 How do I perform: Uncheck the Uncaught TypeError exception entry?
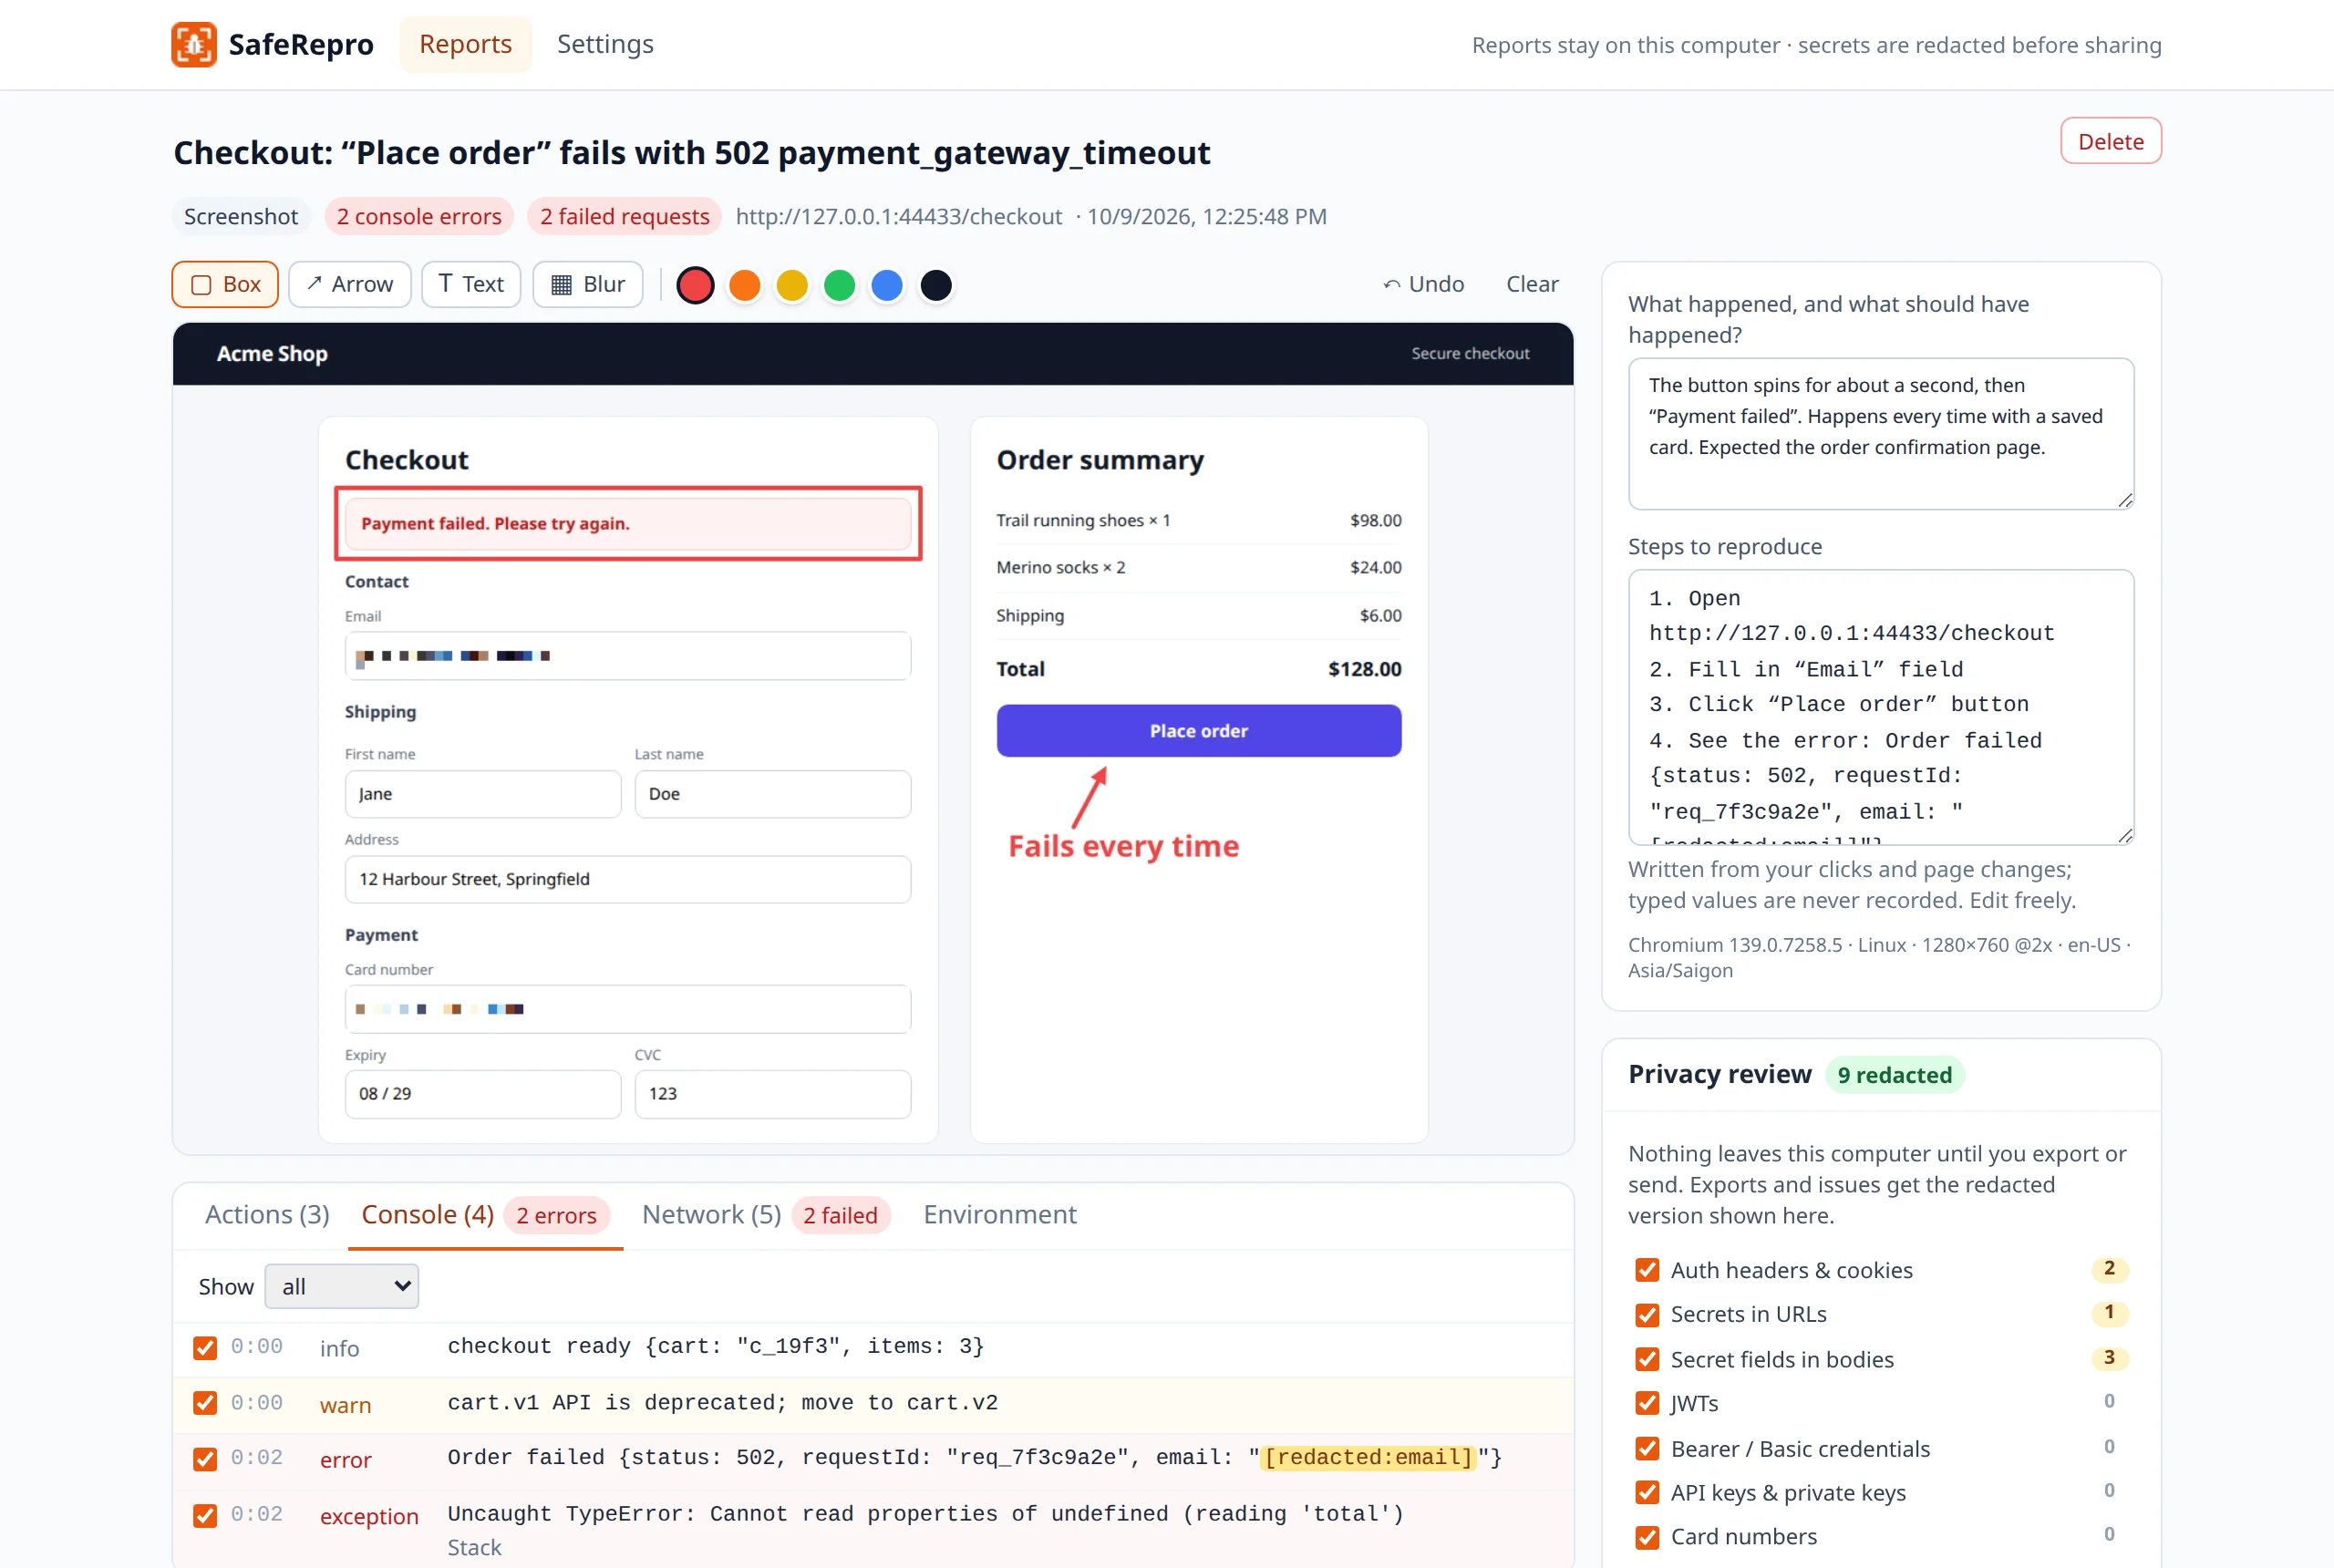[x=205, y=1515]
